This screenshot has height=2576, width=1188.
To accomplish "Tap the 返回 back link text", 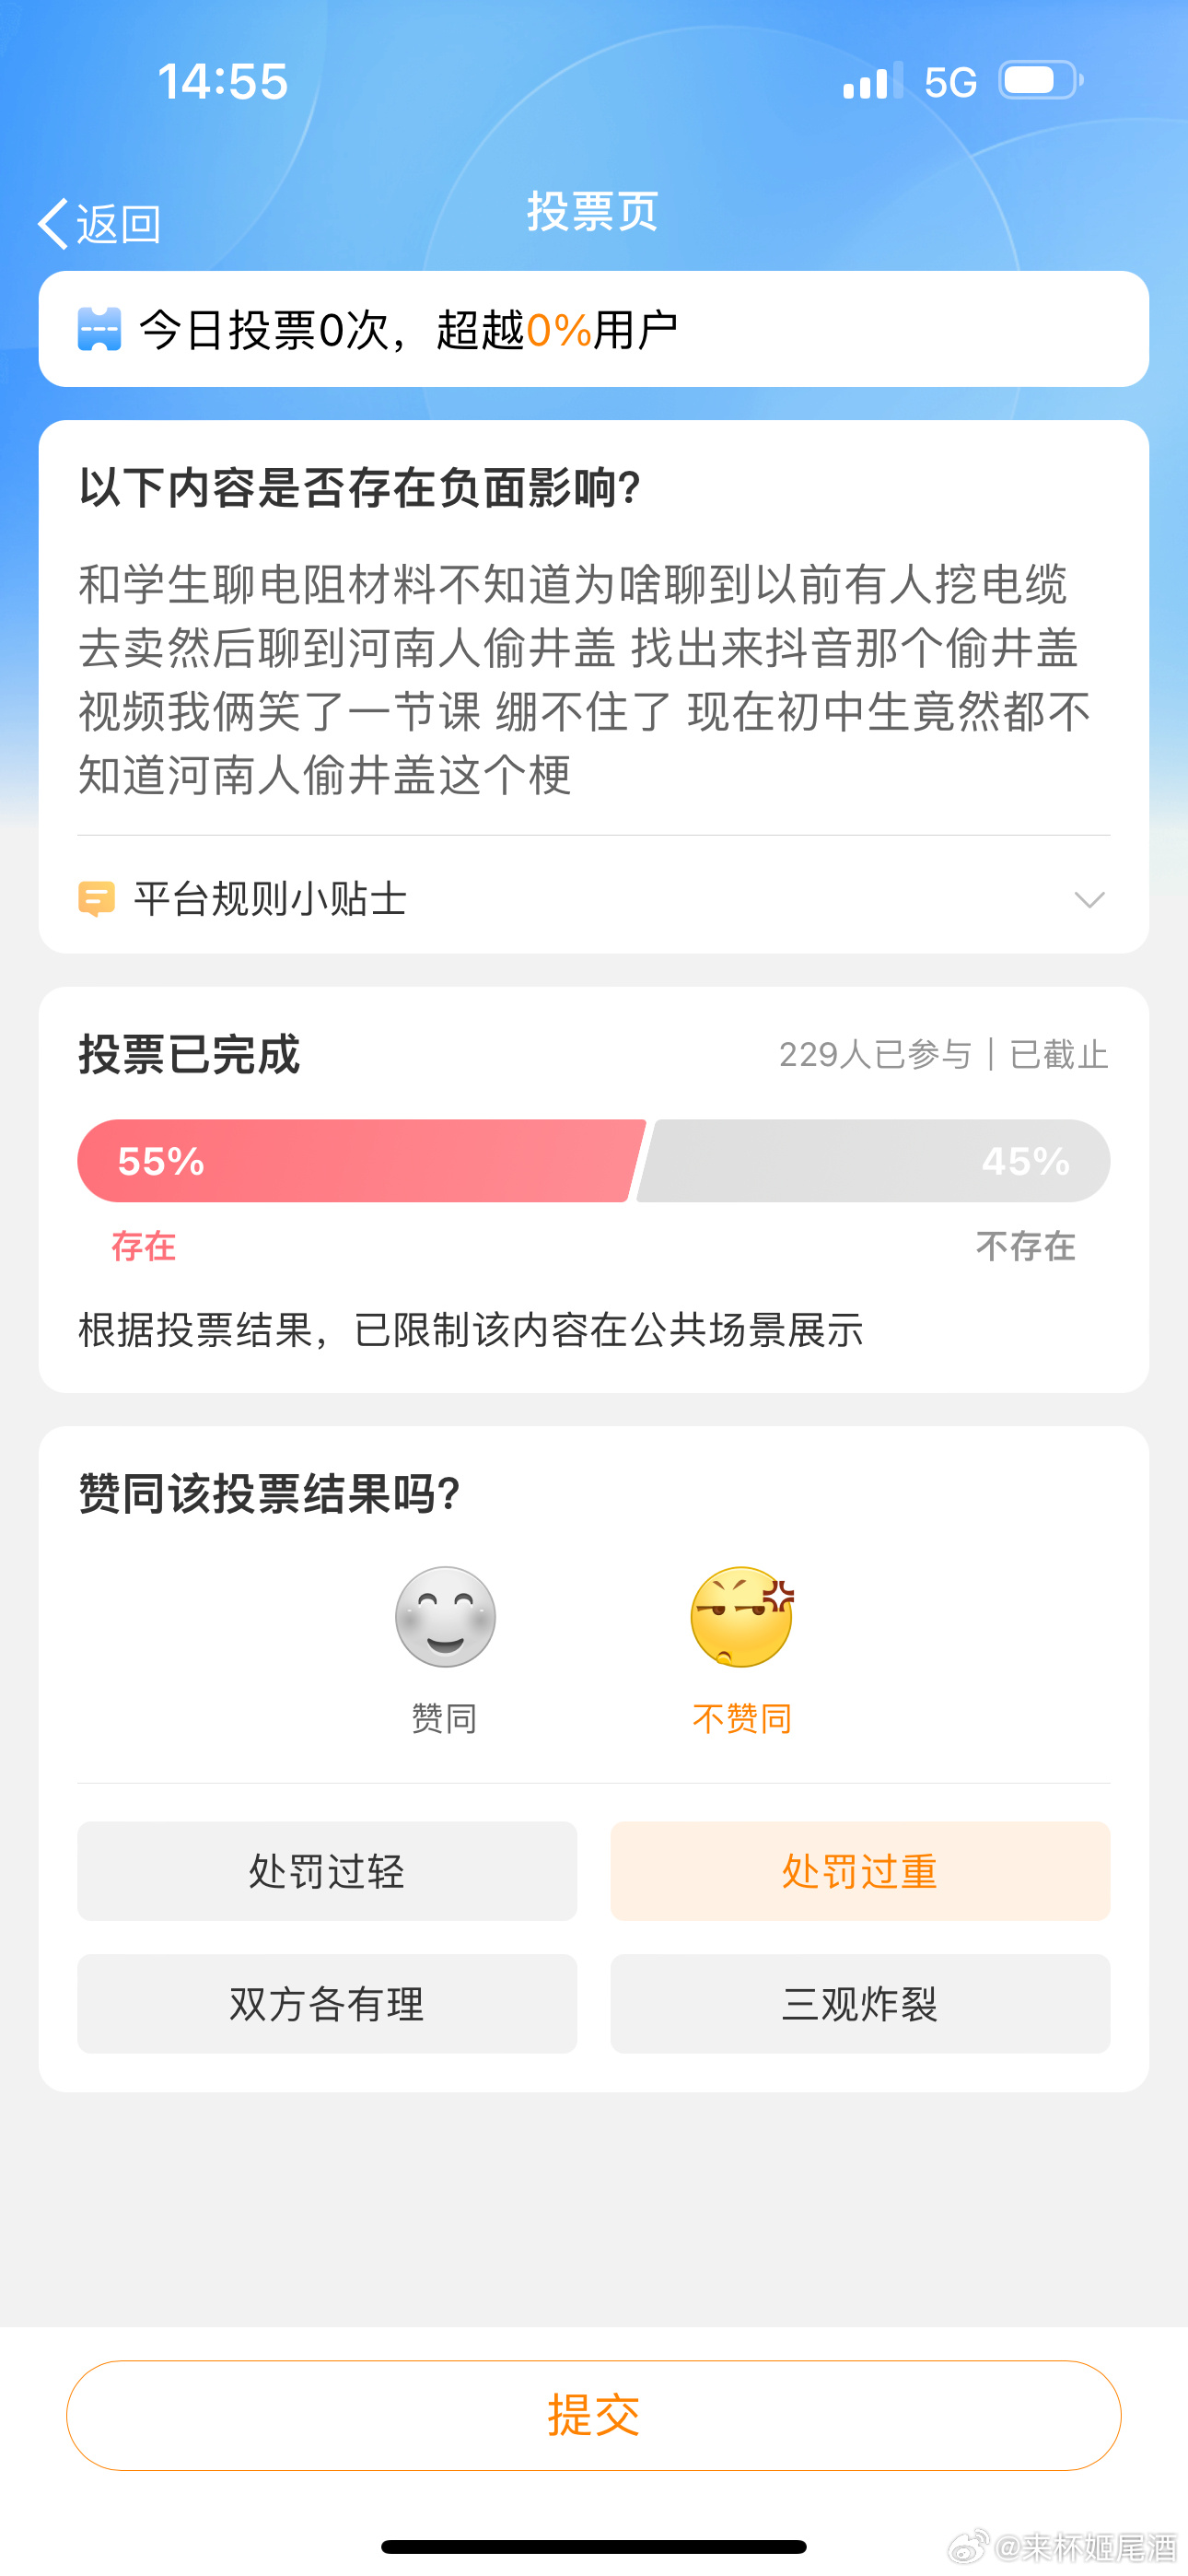I will tap(119, 224).
